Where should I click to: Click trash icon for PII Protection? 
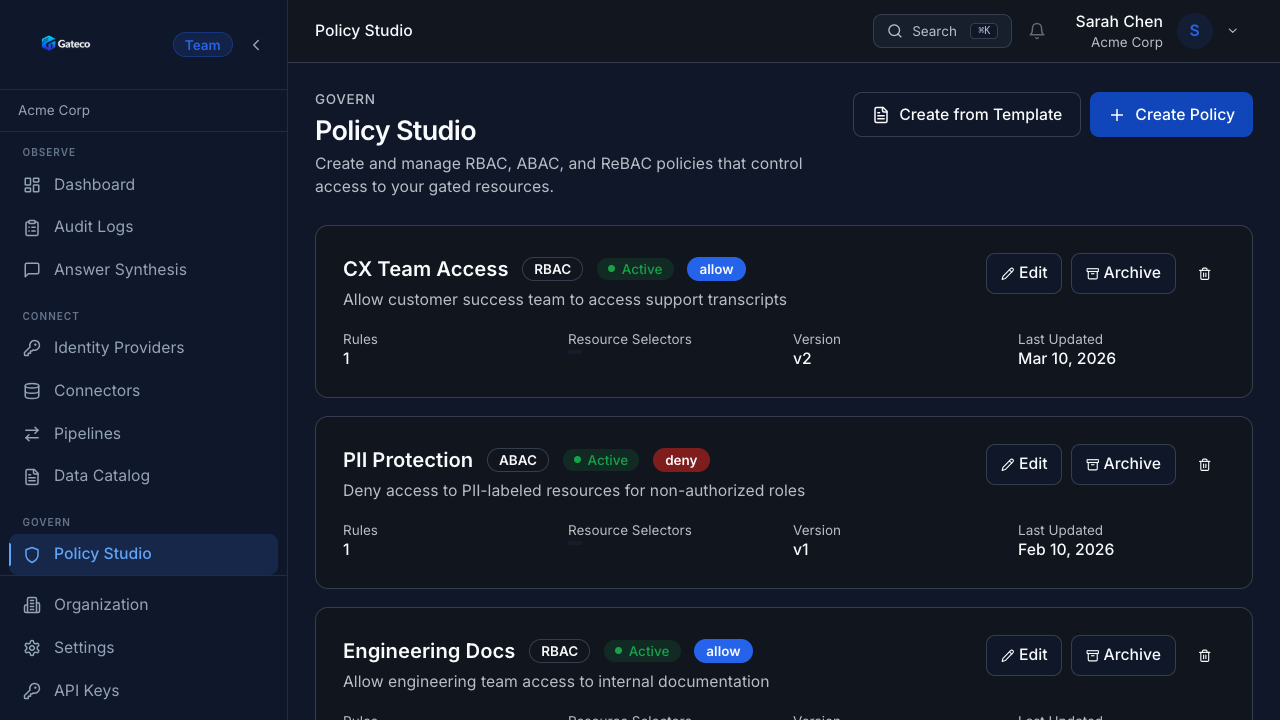click(x=1205, y=464)
